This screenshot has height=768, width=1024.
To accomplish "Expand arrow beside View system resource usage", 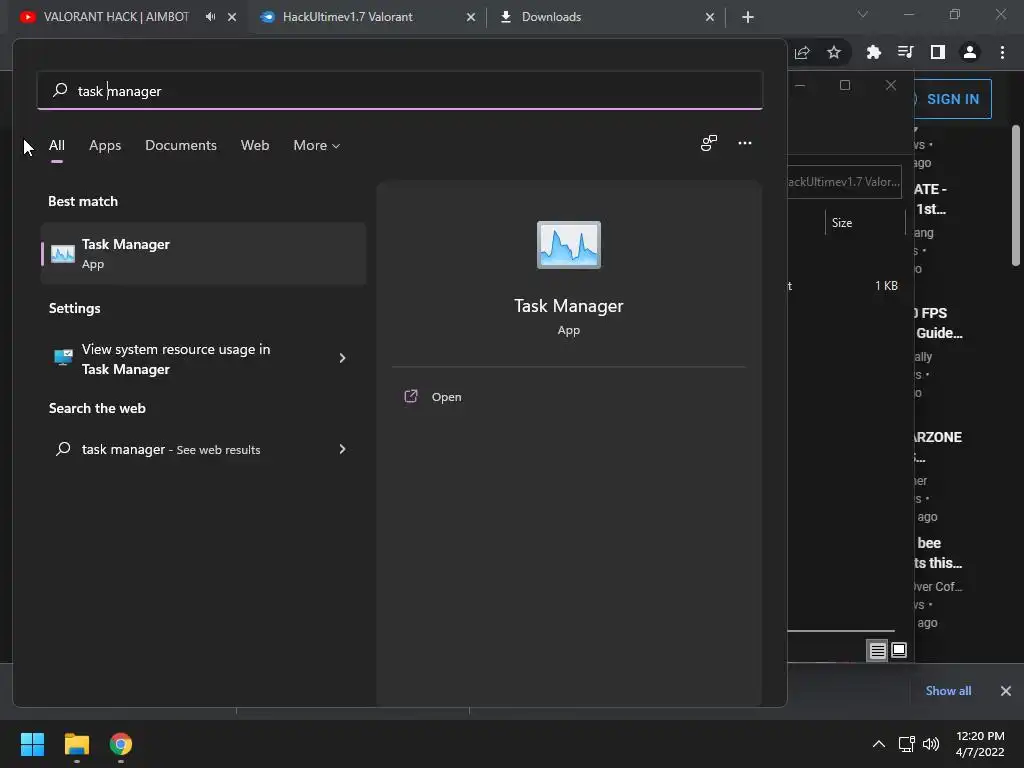I will click(x=342, y=358).
